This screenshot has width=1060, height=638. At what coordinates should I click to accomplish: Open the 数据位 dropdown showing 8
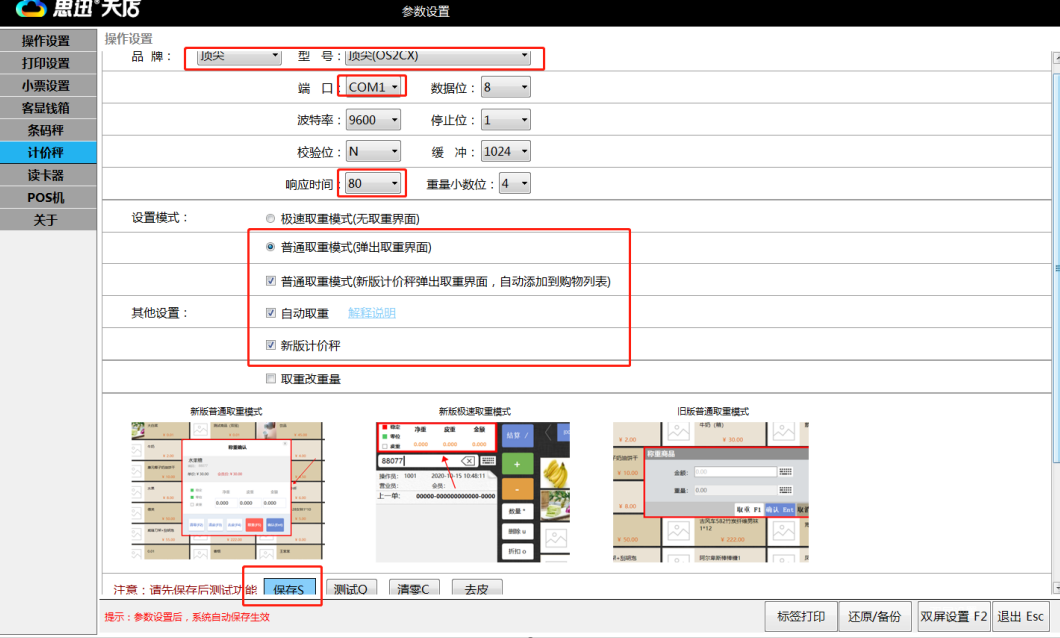506,87
